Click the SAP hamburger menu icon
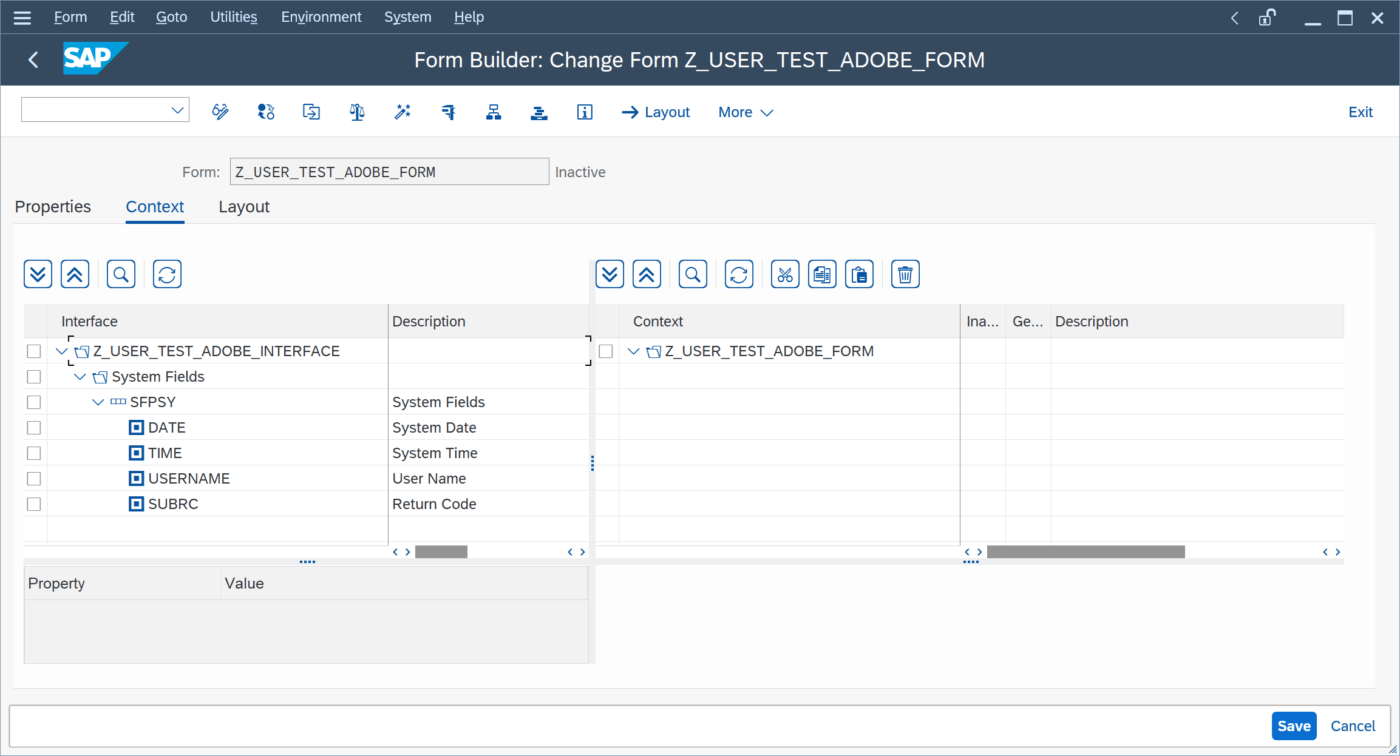This screenshot has width=1400, height=756. (x=21, y=17)
